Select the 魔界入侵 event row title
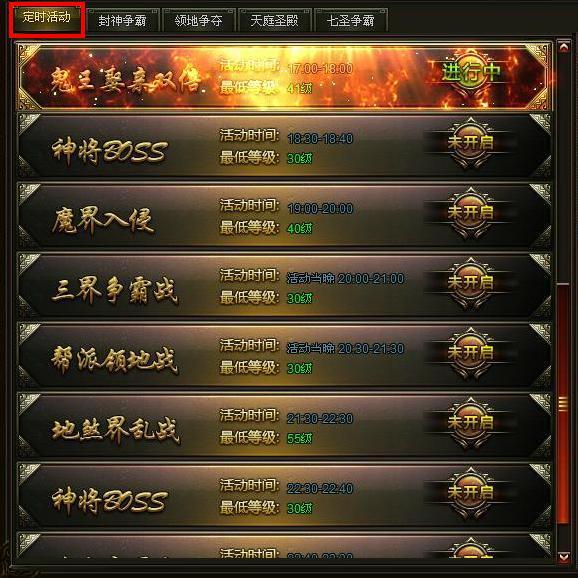Image resolution: width=578 pixels, height=578 pixels. pyautogui.click(x=102, y=220)
